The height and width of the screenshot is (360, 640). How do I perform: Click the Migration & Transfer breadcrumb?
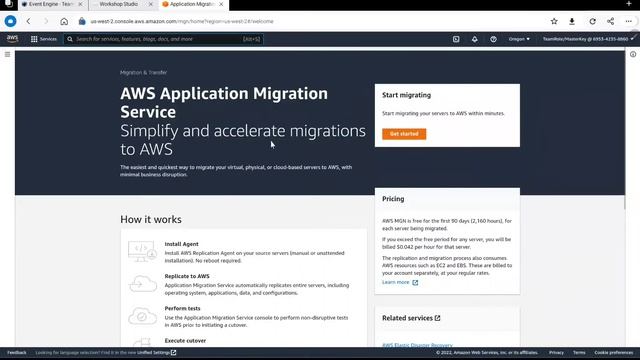point(144,73)
